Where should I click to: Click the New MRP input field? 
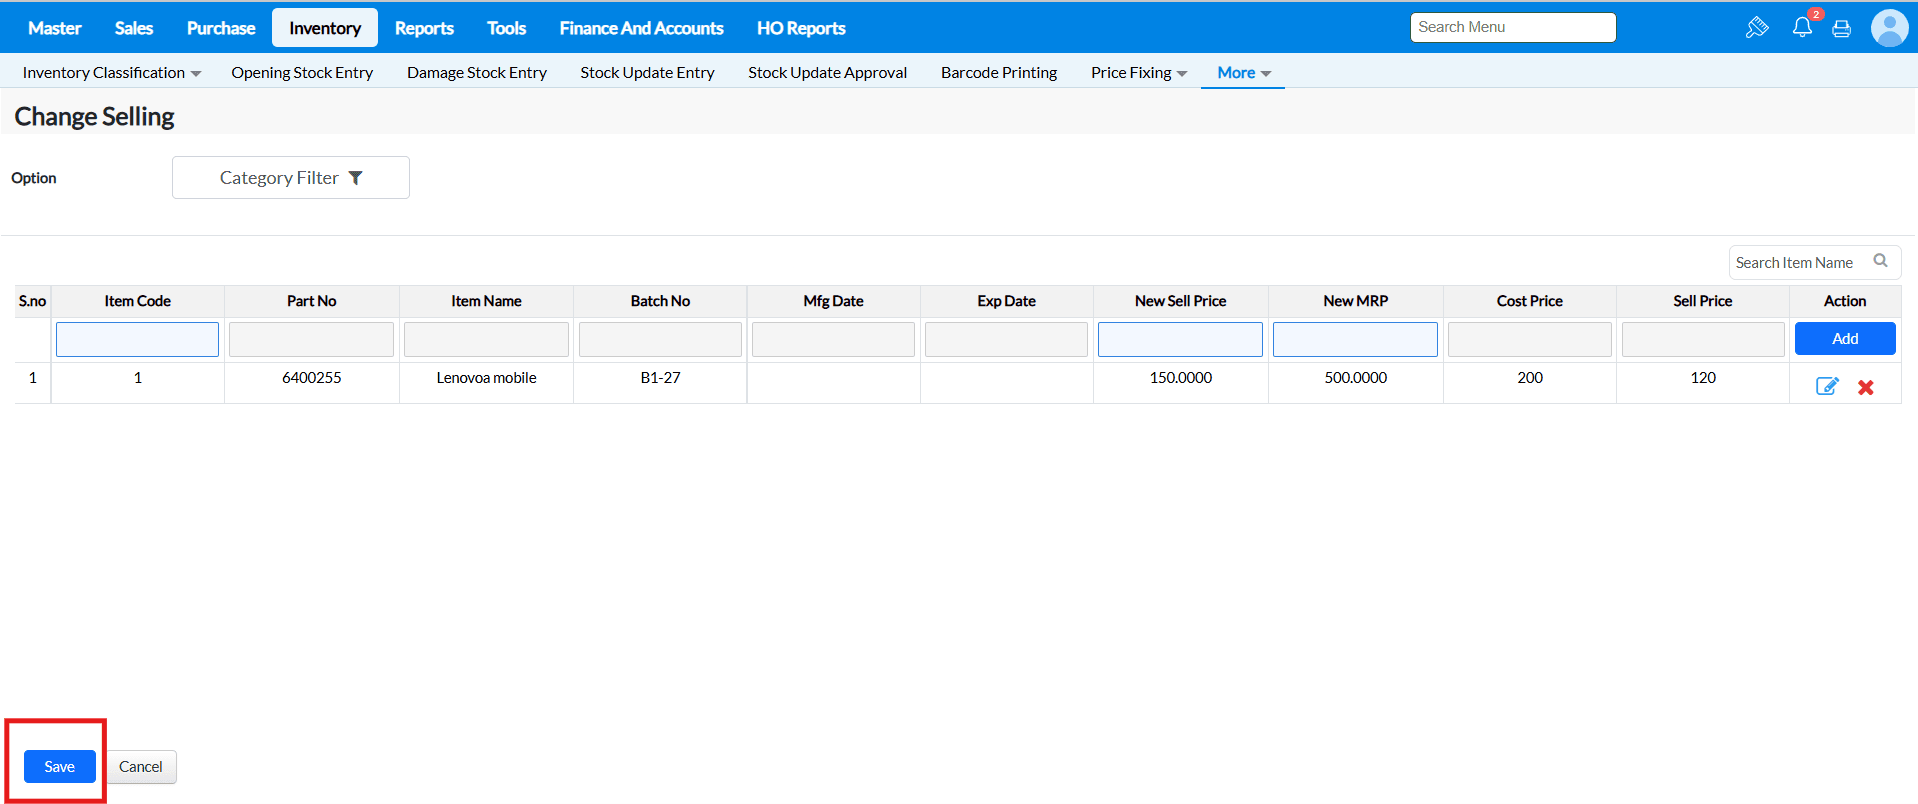[1355, 339]
